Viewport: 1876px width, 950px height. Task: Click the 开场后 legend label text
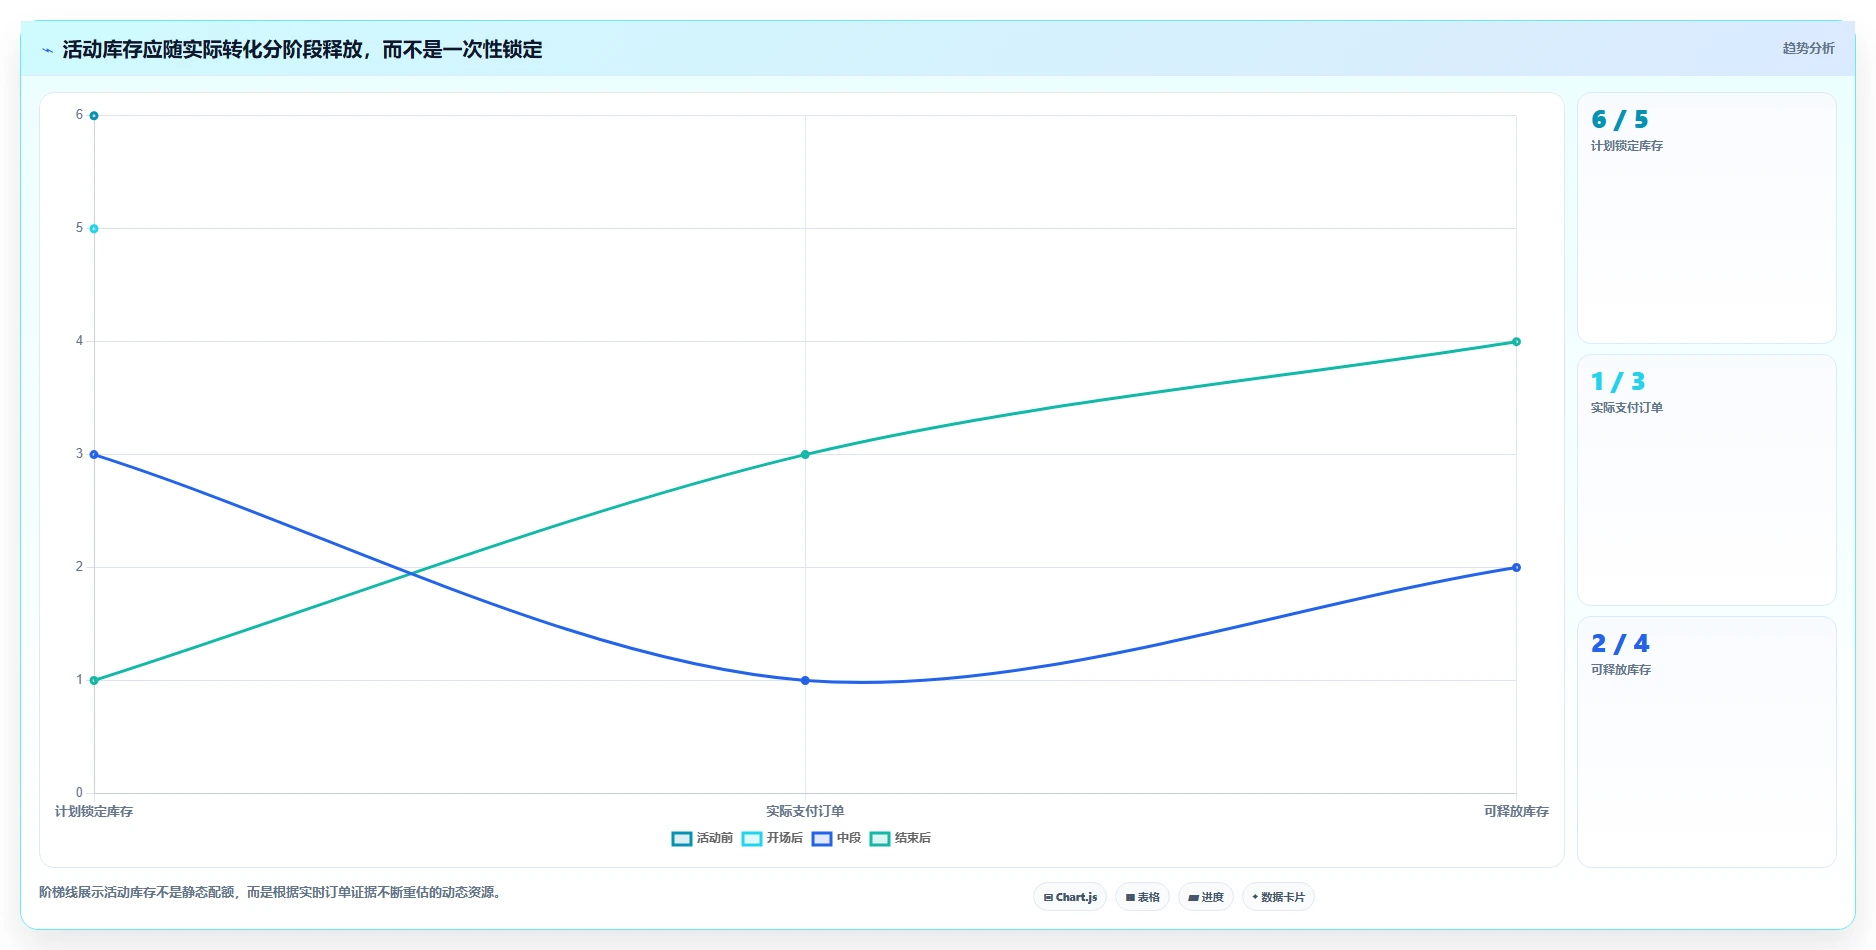point(785,838)
